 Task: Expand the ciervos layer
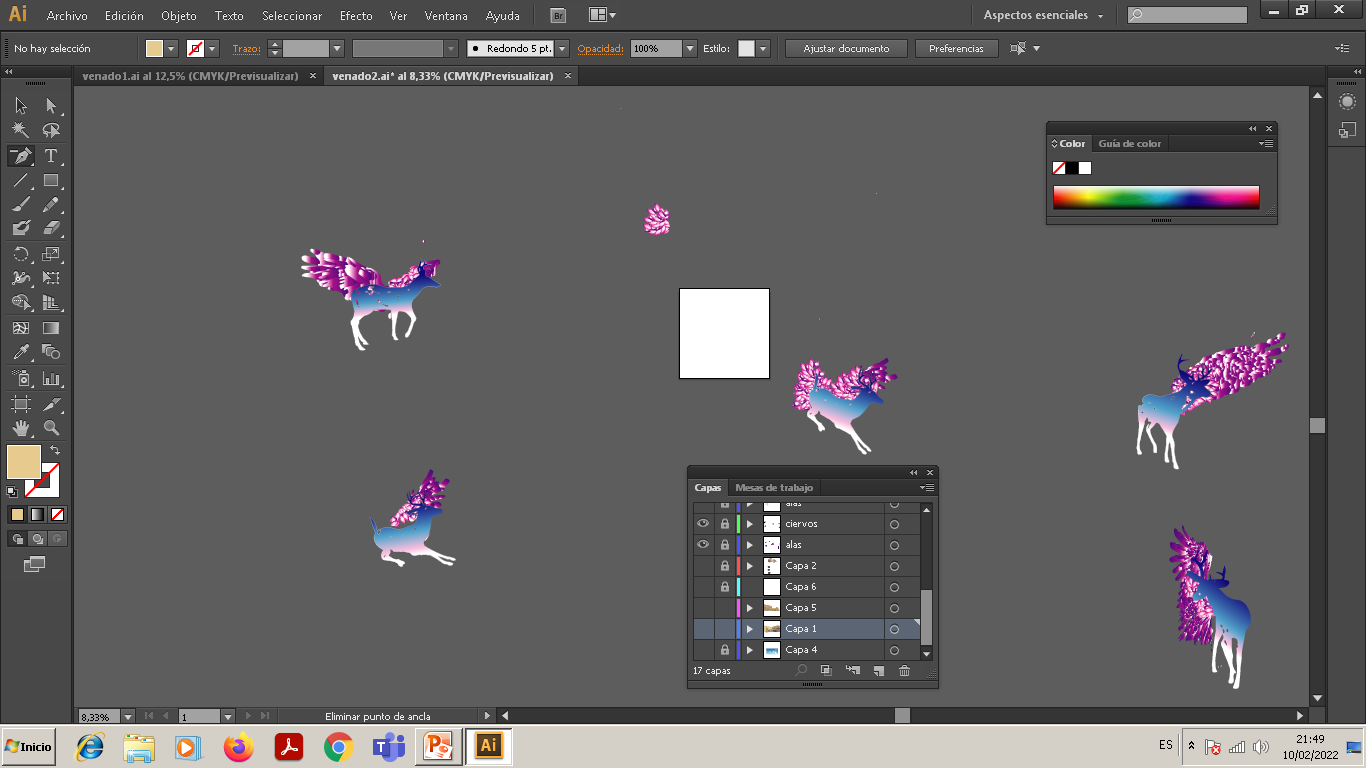(749, 524)
